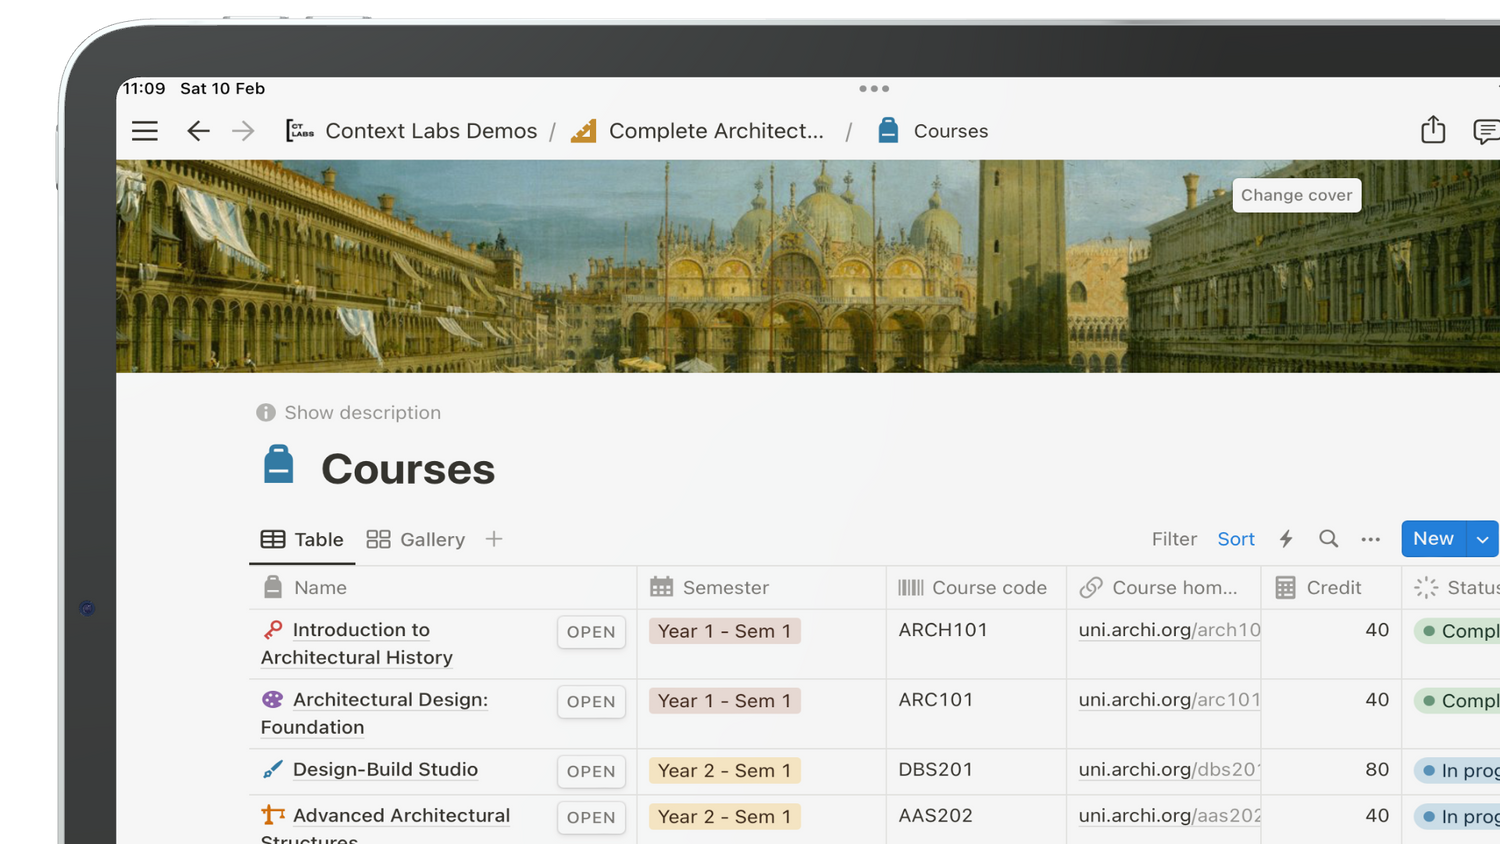Open the comments icon in top bar

(x=1486, y=131)
